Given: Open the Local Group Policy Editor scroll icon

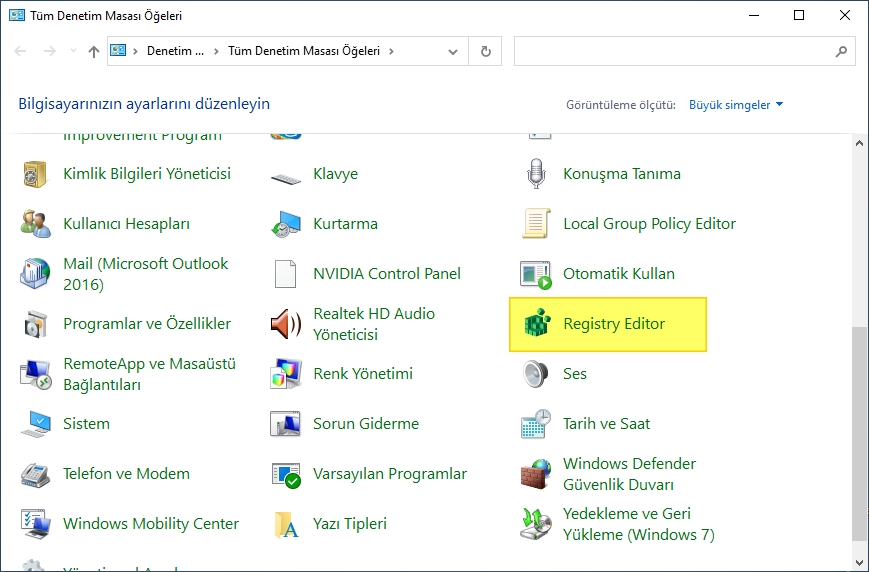Looking at the screenshot, I should click(x=536, y=224).
